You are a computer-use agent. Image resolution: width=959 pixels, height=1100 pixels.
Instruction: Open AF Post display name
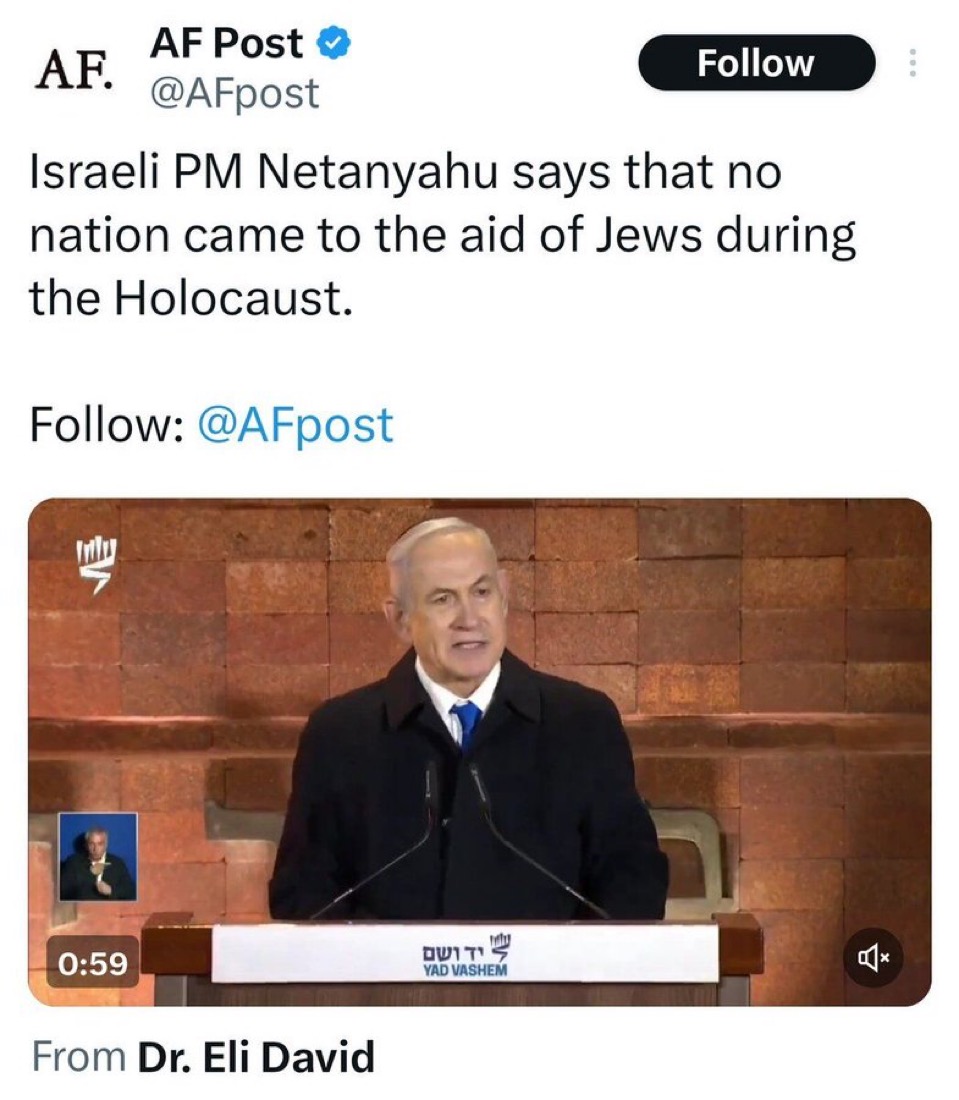[x=227, y=43]
